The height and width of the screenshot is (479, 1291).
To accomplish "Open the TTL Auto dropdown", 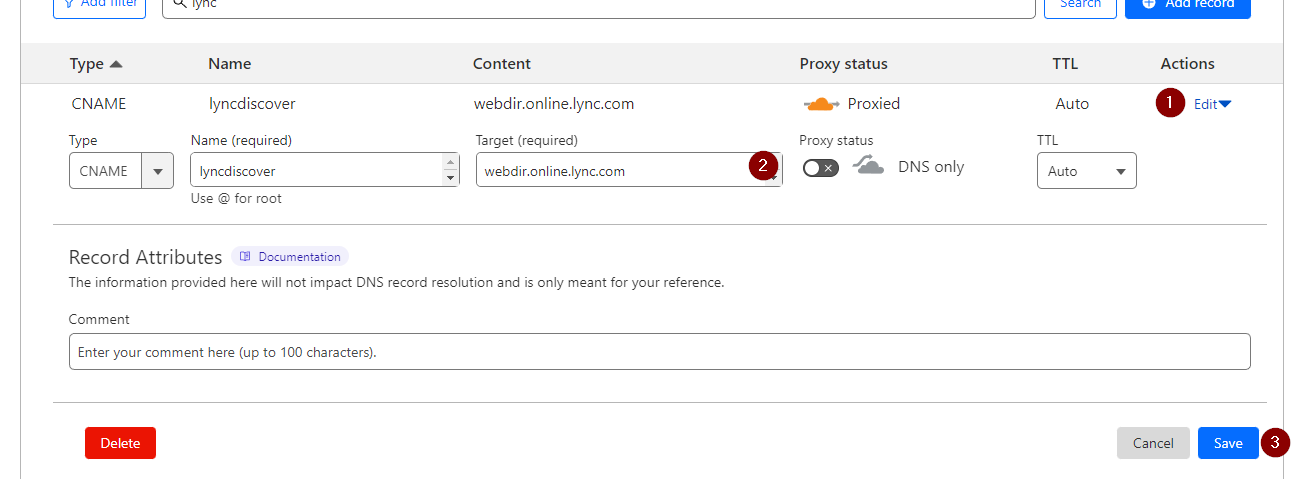I will (x=1086, y=171).
